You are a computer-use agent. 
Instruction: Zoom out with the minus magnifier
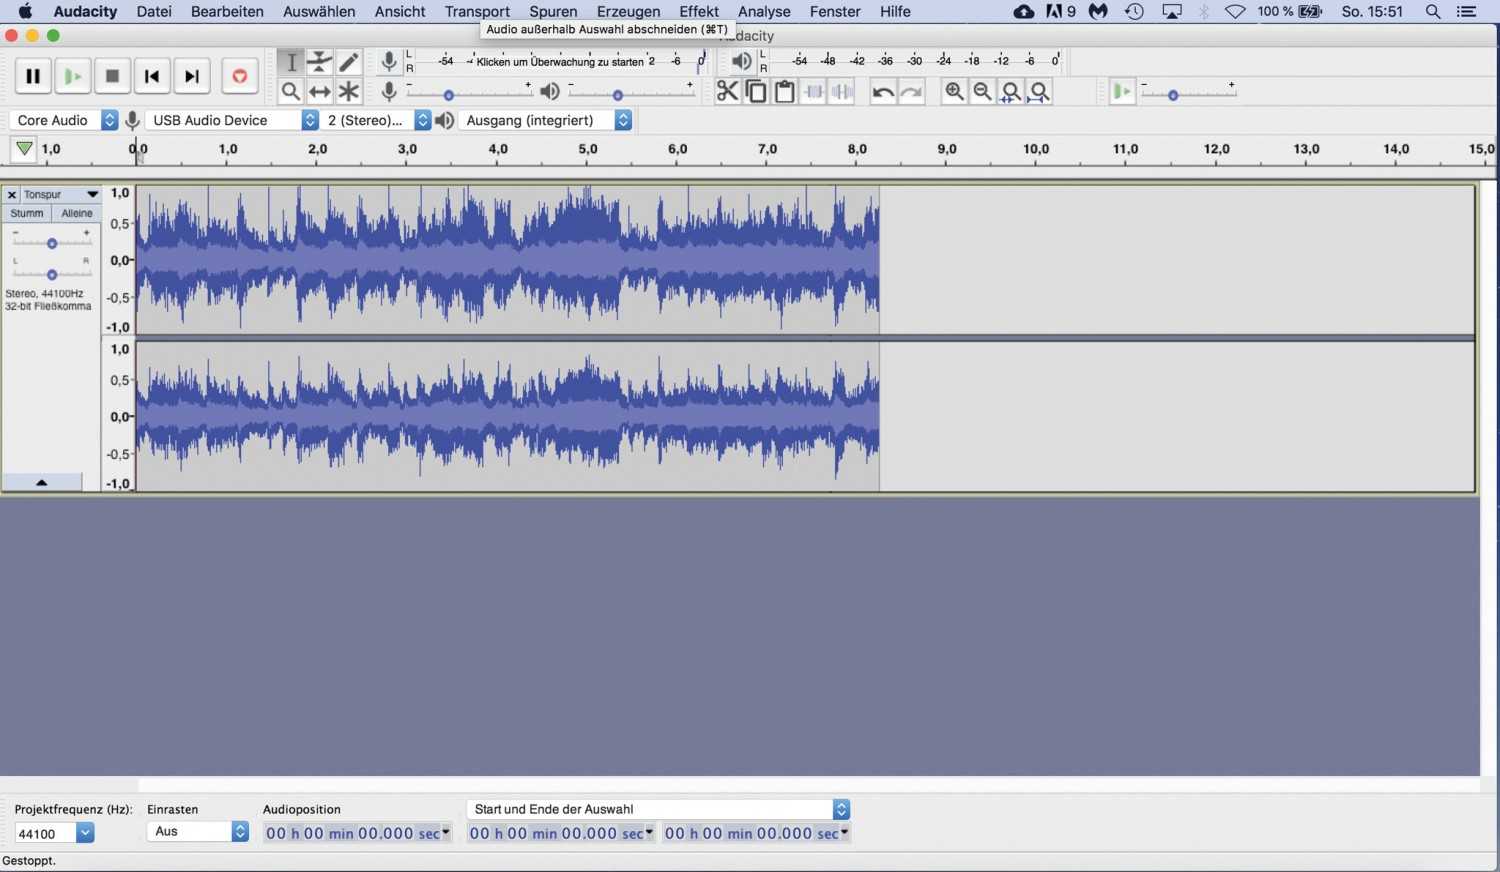(983, 92)
